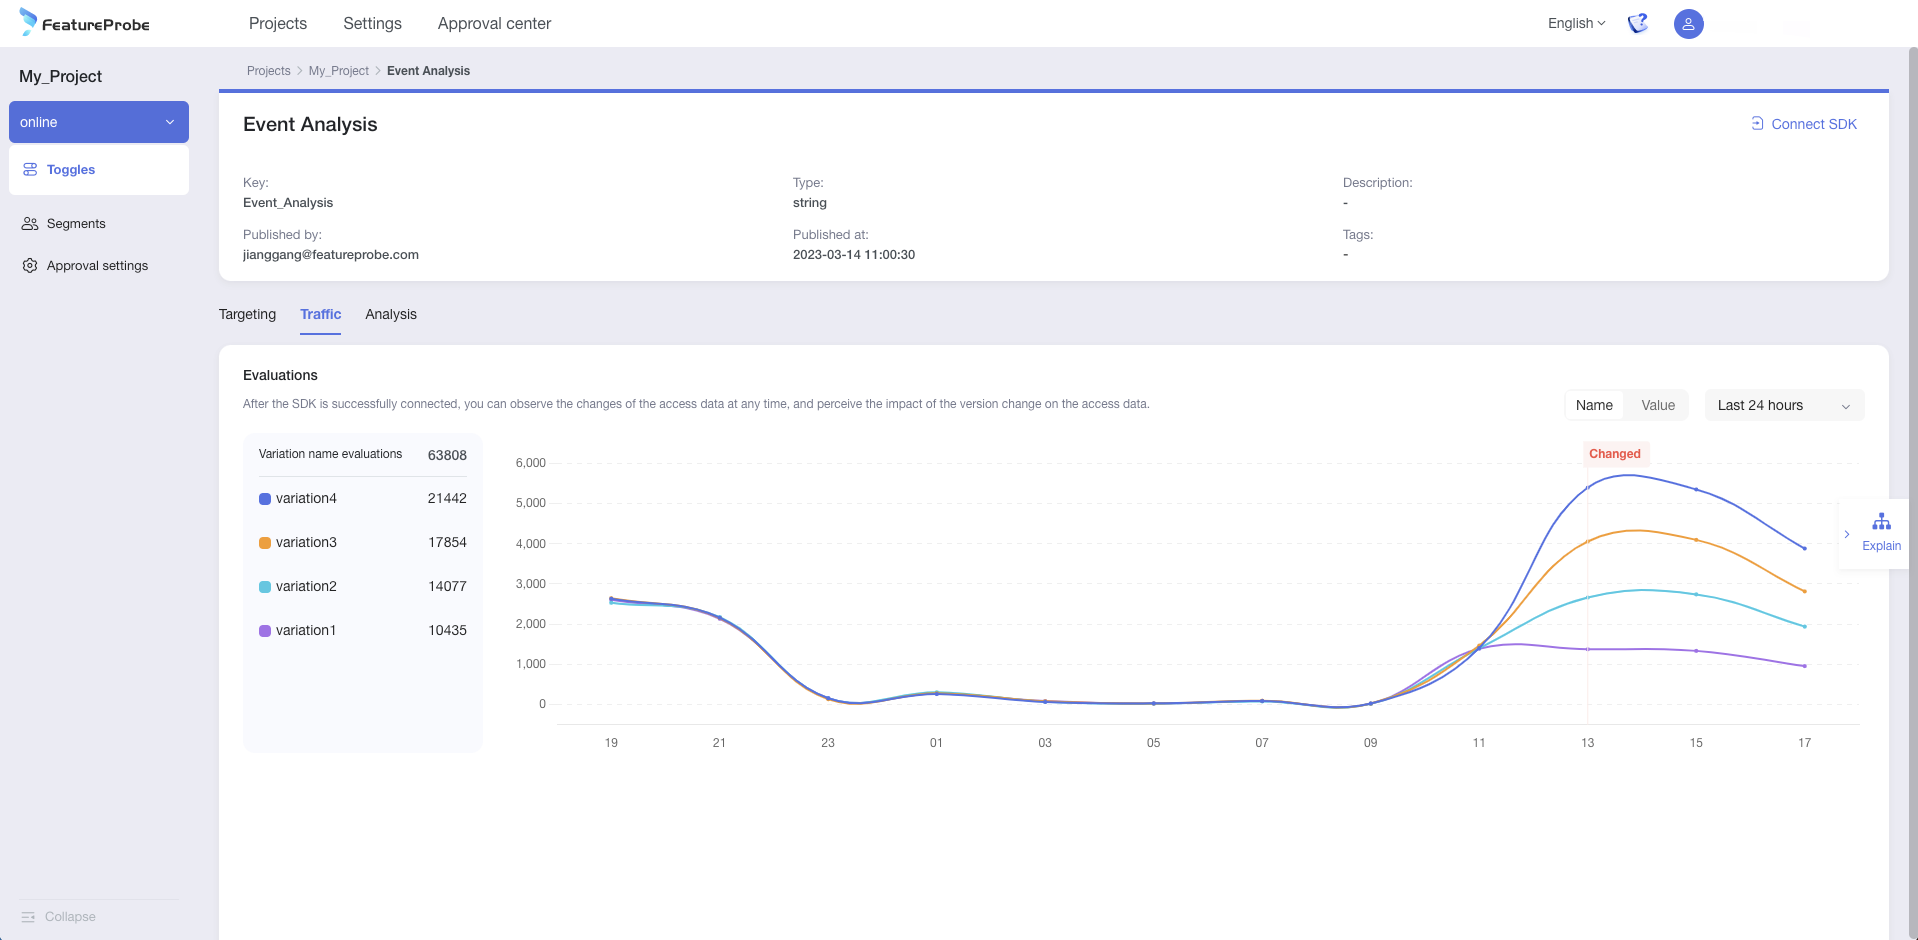Switch evaluations view to Name
The height and width of the screenshot is (940, 1918).
click(1594, 405)
